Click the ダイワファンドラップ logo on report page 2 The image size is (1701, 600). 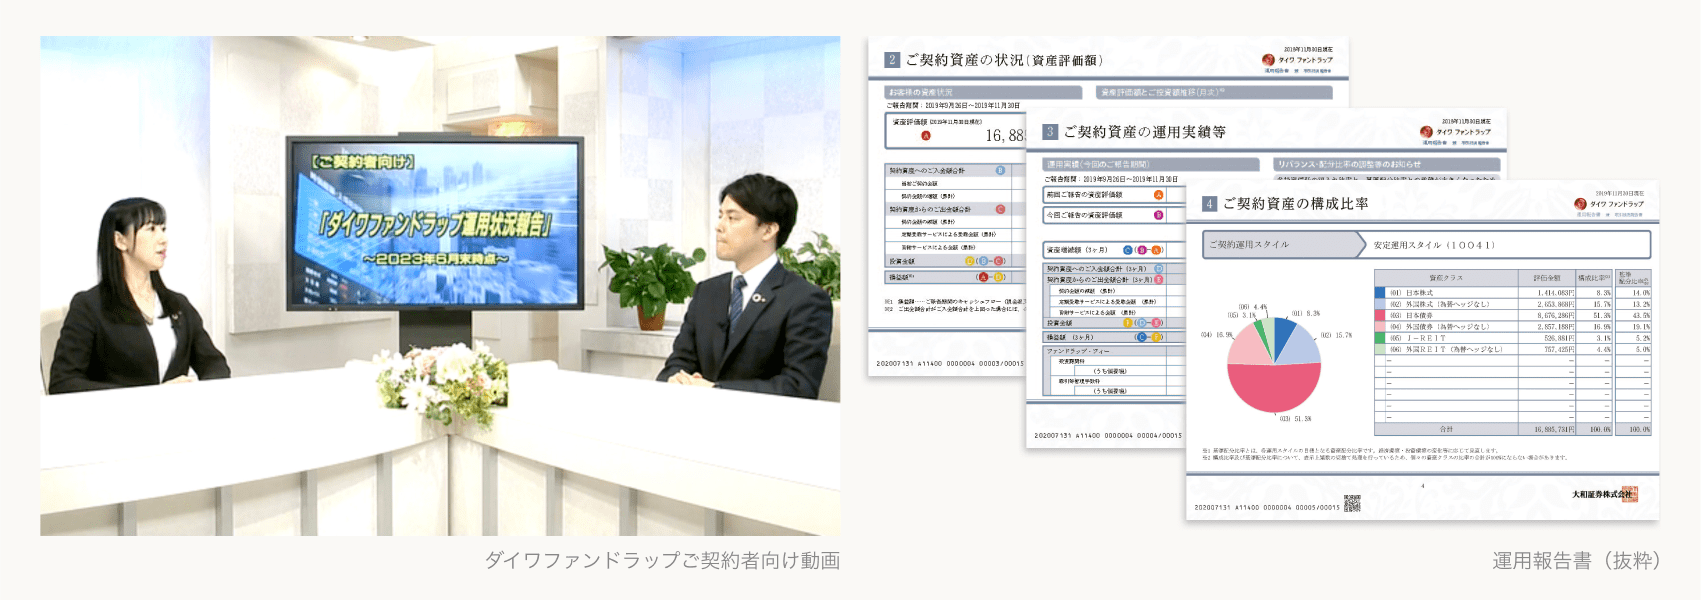click(x=1297, y=60)
